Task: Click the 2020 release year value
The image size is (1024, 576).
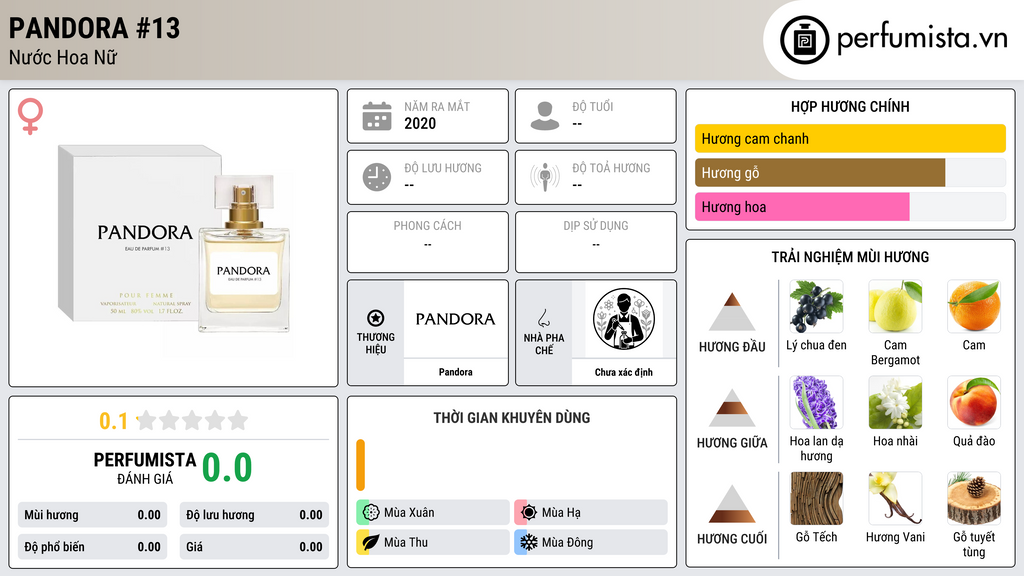Action: click(420, 123)
